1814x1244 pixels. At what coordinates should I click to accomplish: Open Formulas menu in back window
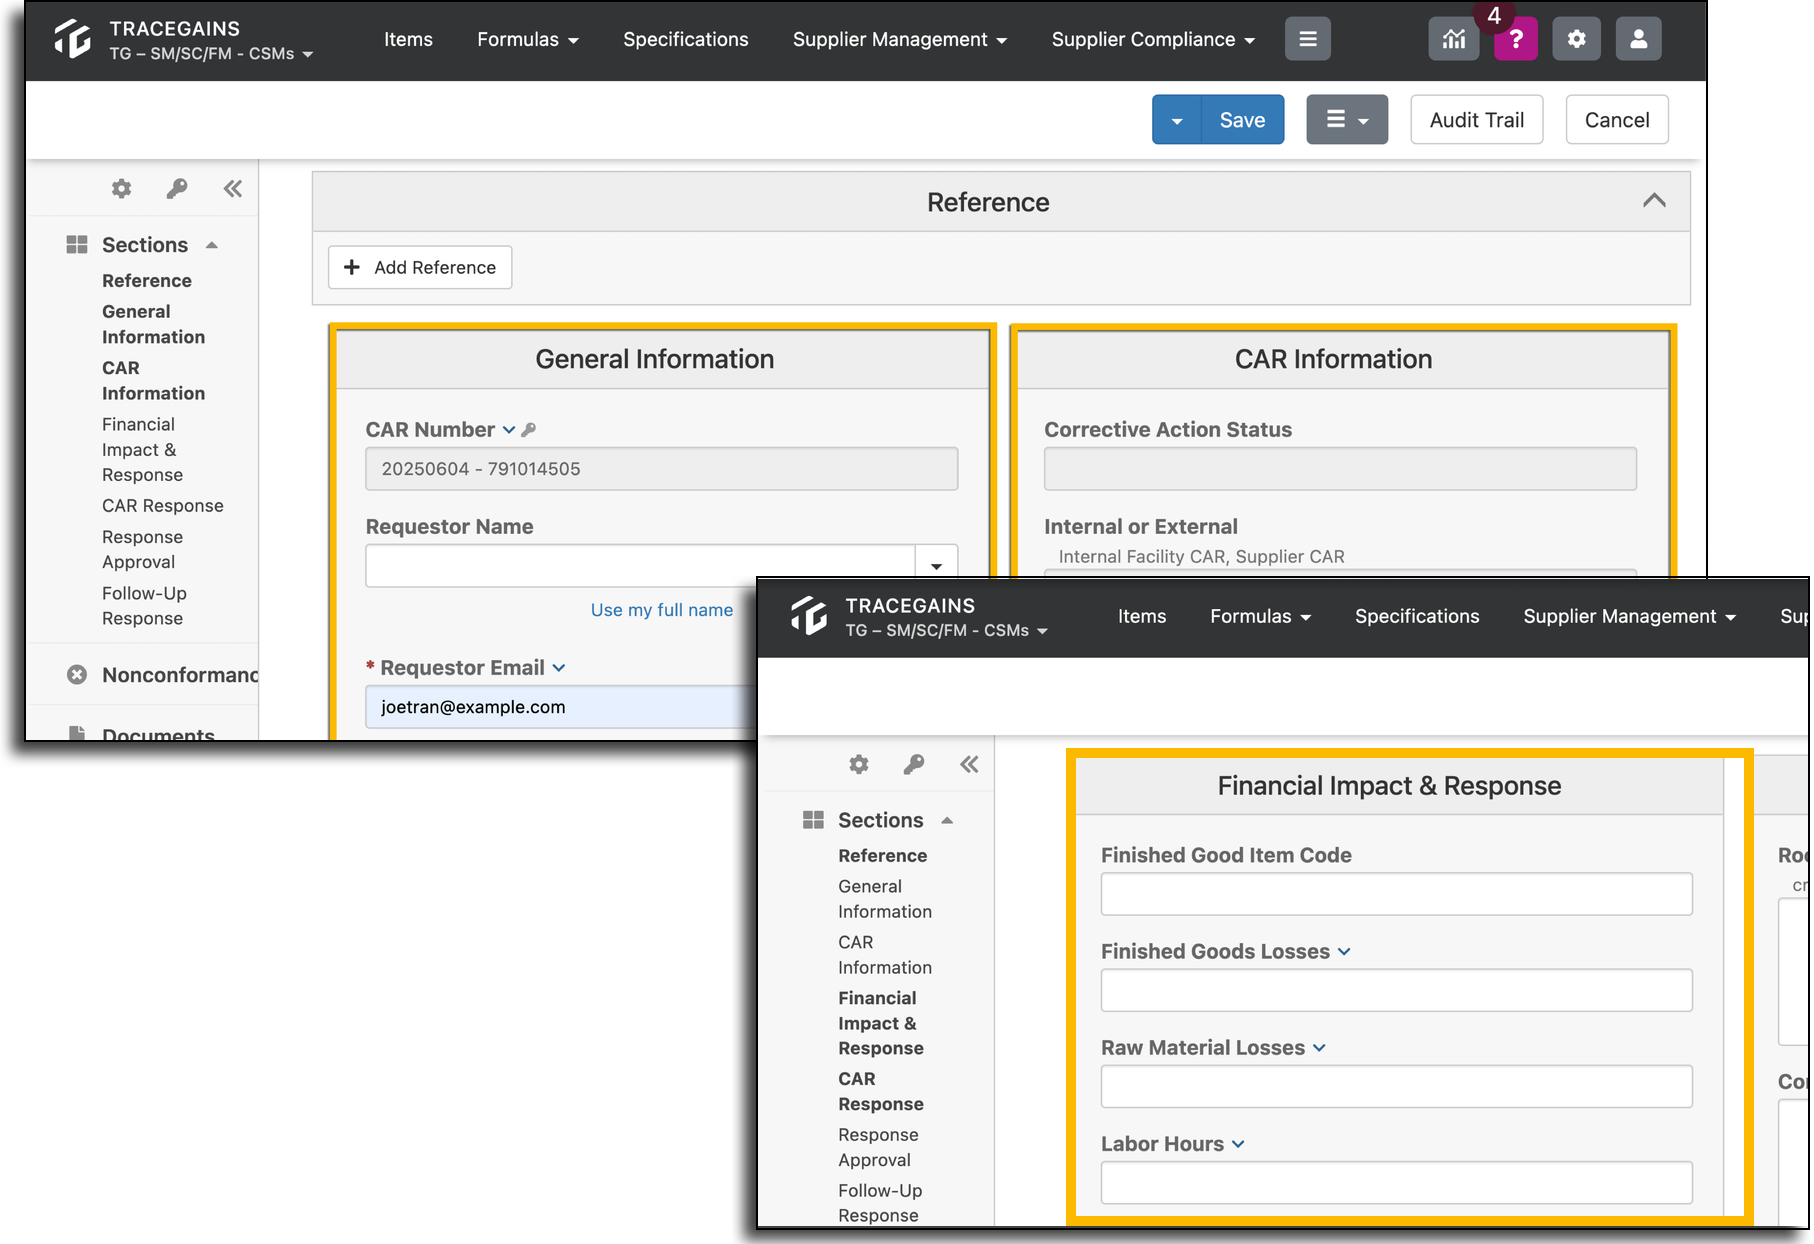[528, 39]
